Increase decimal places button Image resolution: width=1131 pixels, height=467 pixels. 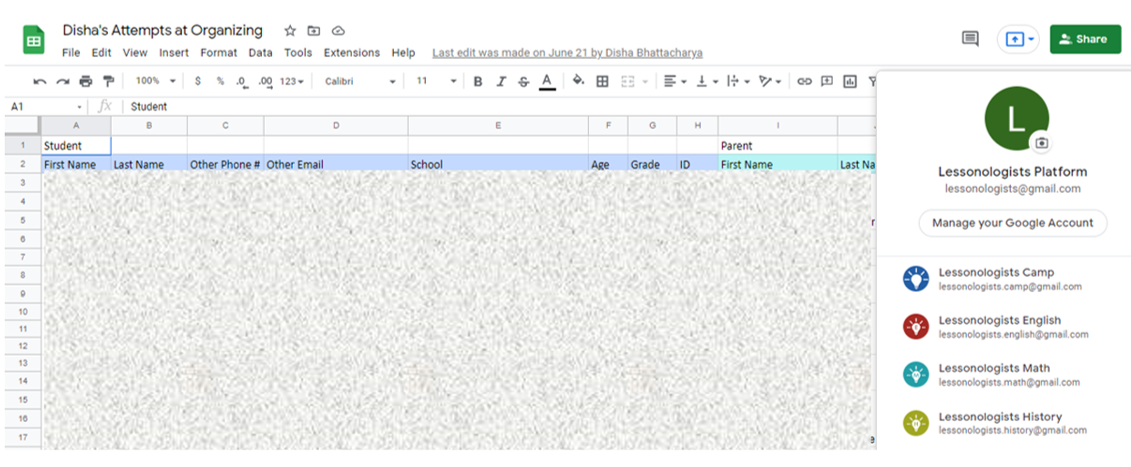265,82
